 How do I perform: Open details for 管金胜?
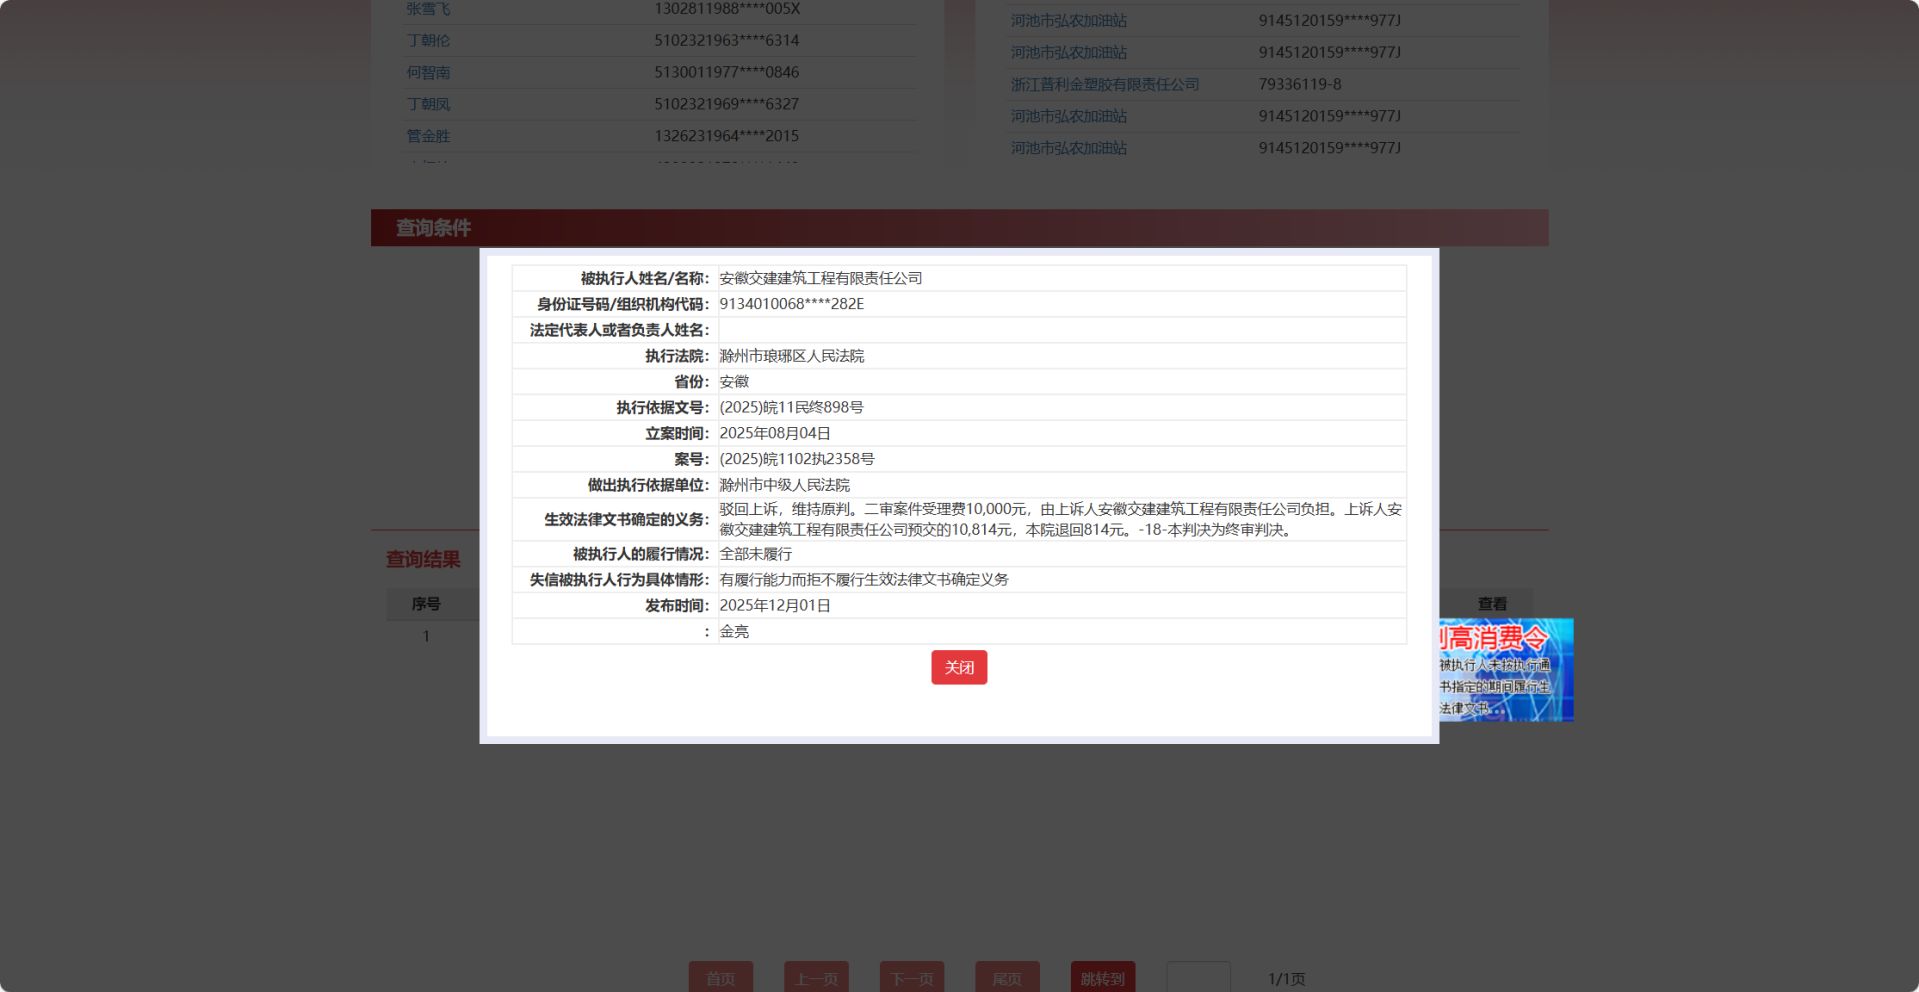(430, 135)
